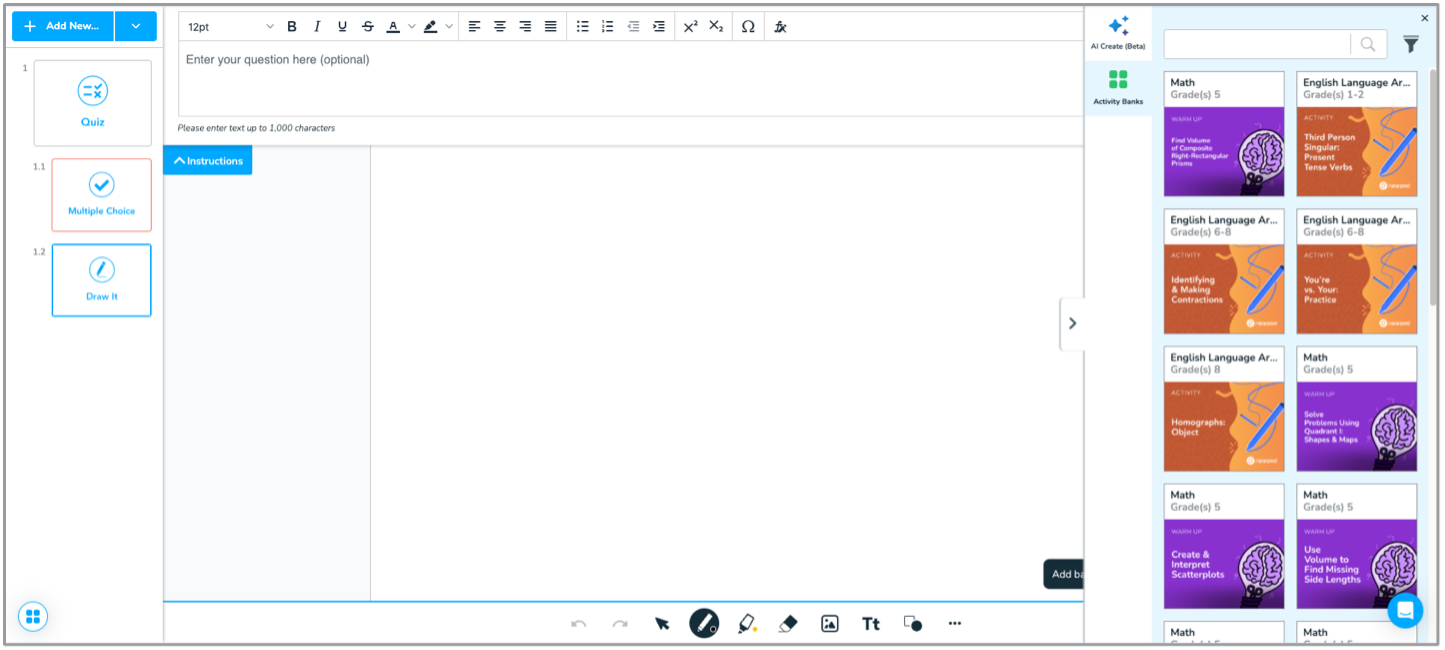Switch to Activity Banks tab
The image size is (1445, 650).
(1118, 87)
